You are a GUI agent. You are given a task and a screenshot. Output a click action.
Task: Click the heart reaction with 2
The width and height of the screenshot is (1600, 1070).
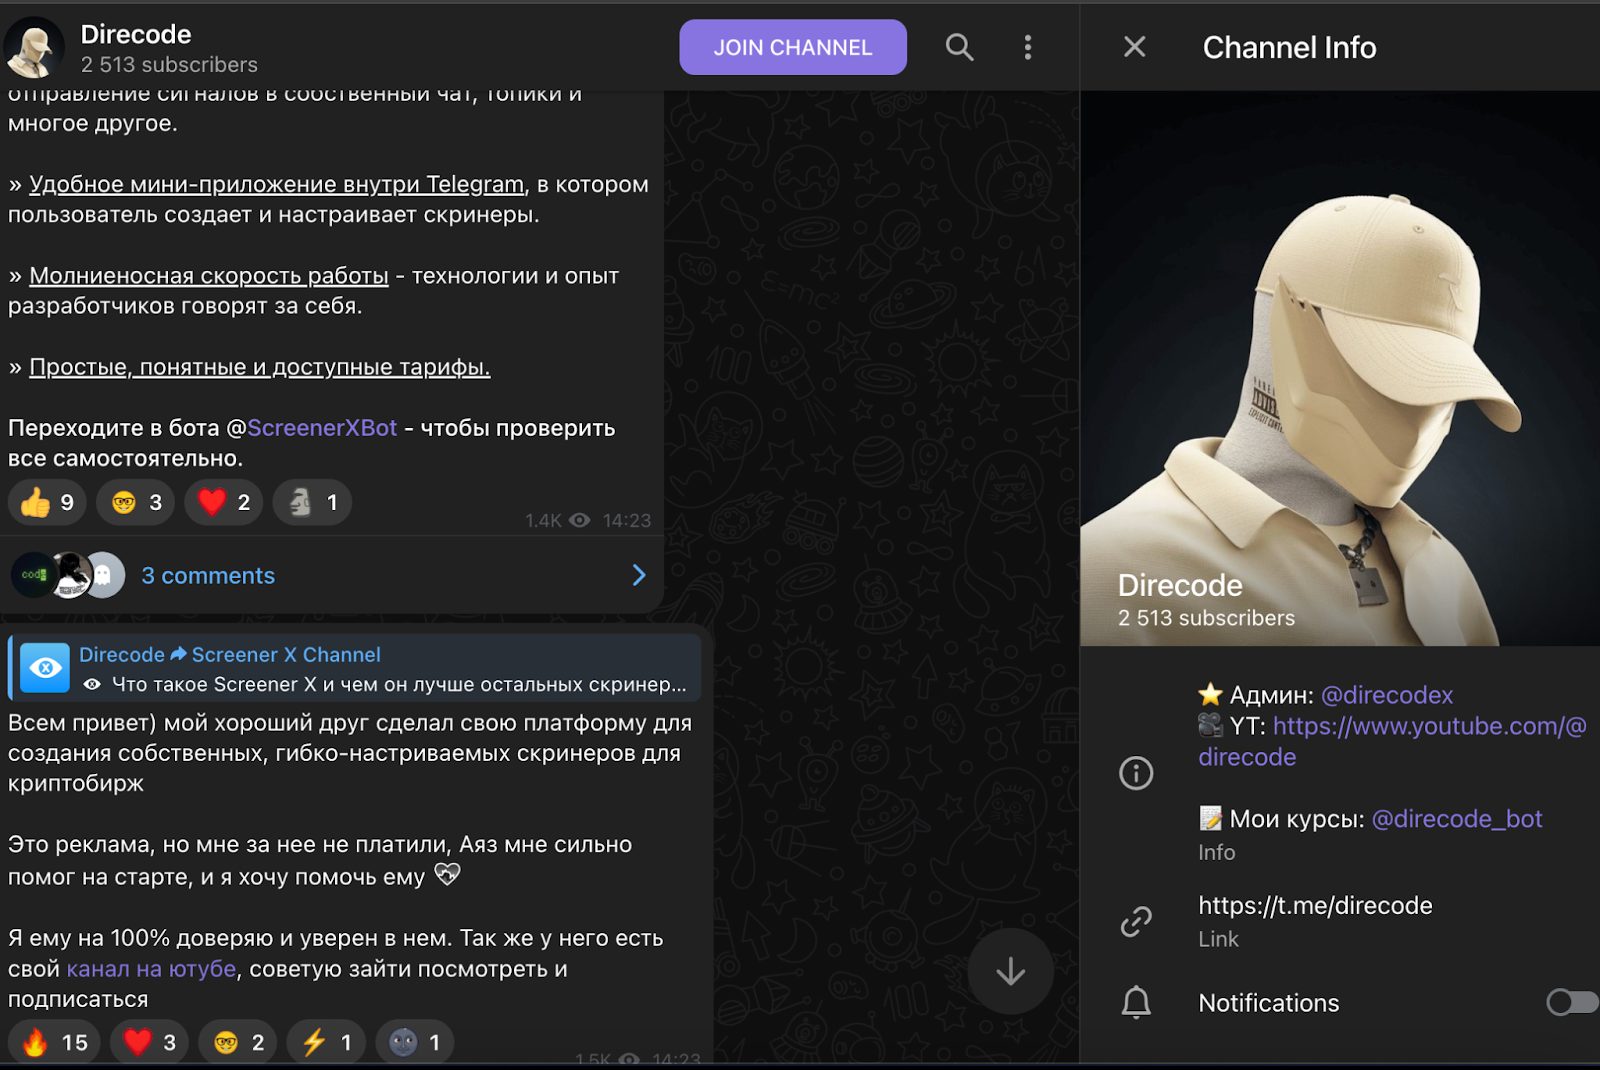pos(224,502)
